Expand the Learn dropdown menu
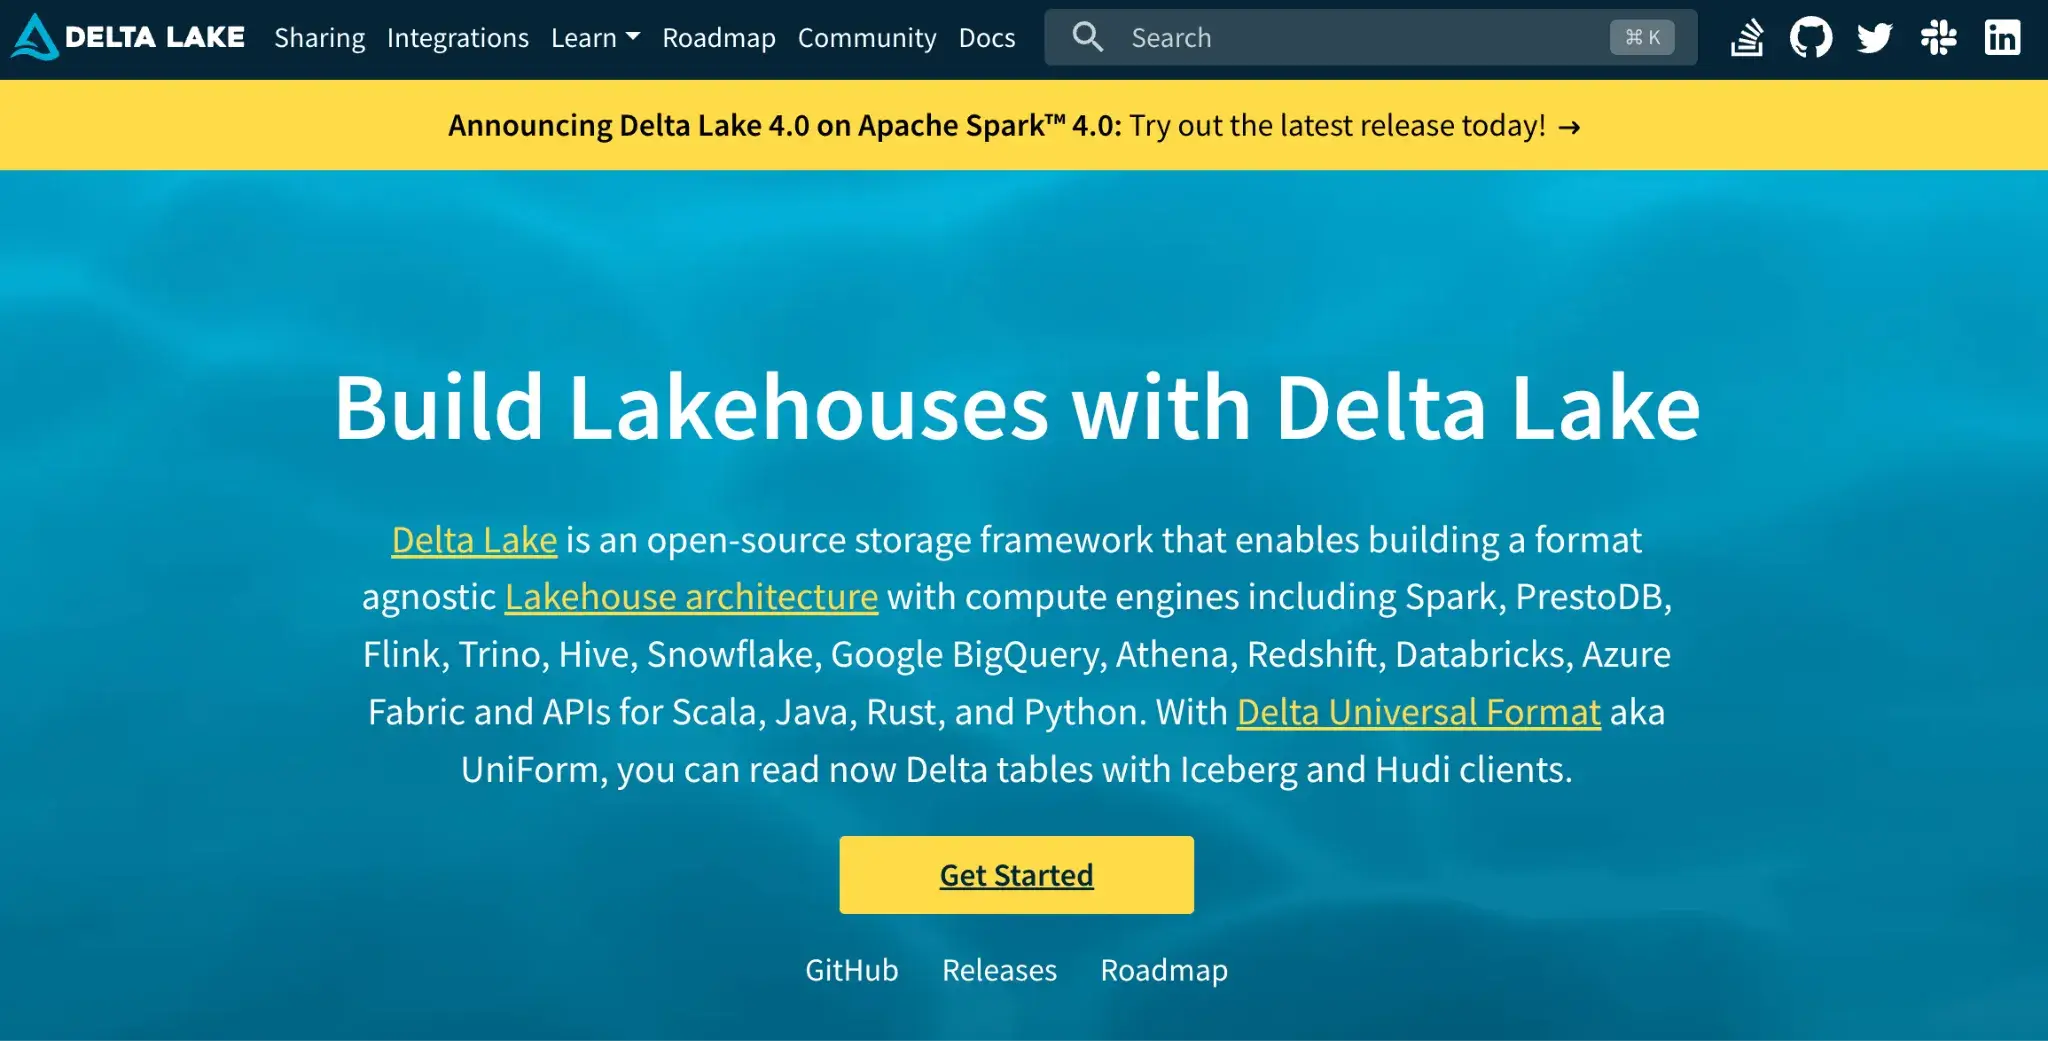 [595, 38]
